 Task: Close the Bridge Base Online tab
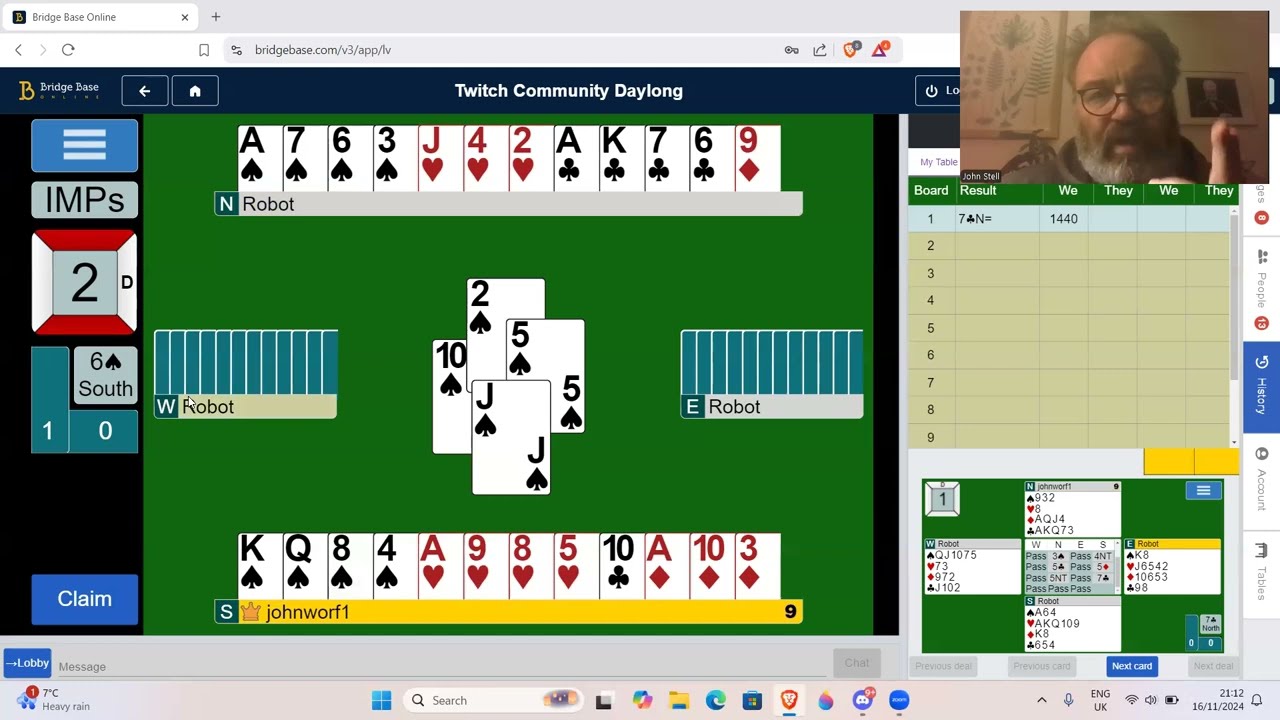[185, 17]
